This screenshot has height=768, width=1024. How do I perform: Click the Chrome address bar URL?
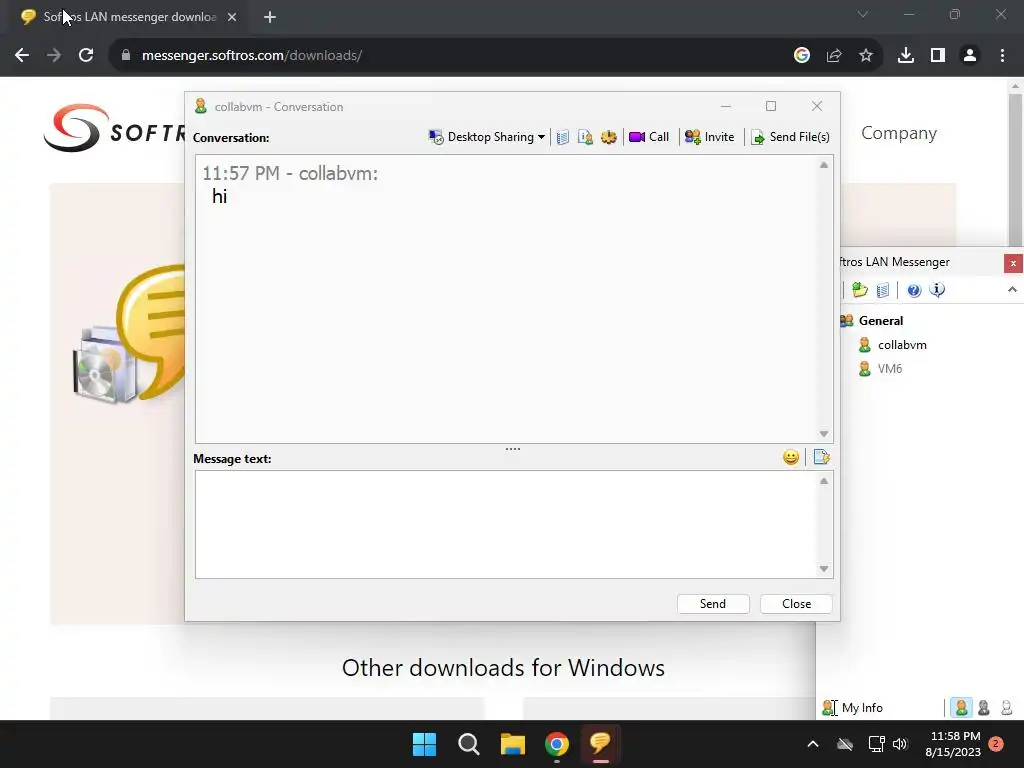(251, 56)
